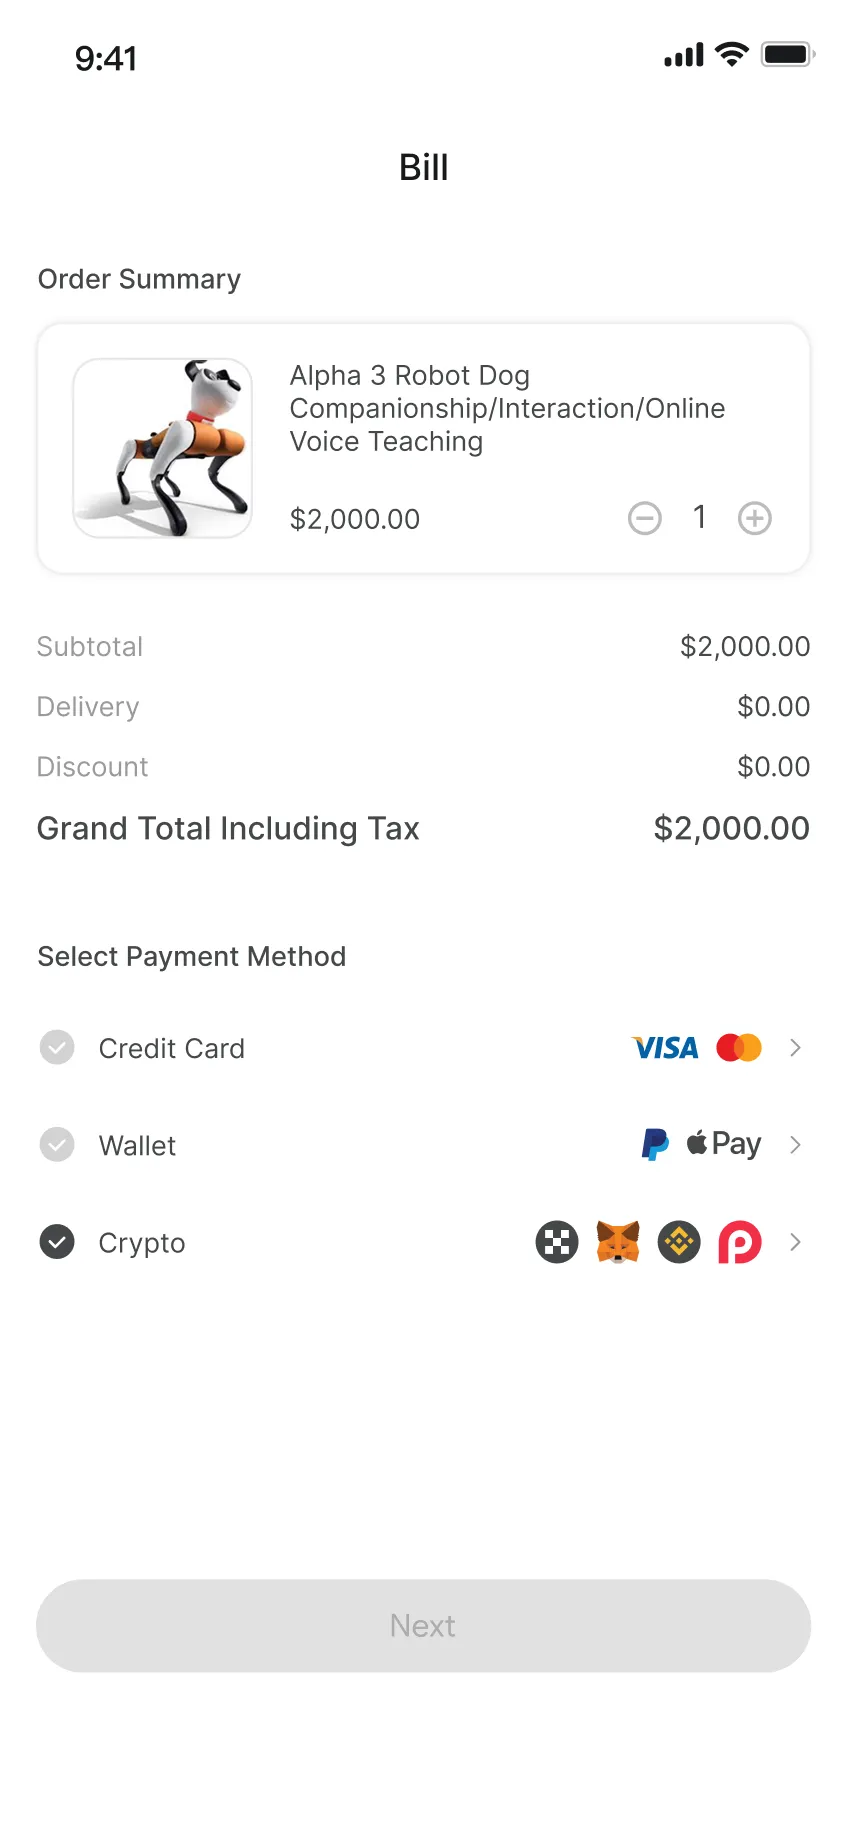
Task: Open the Alpha 3 Robot Dog product title
Action: coord(507,408)
